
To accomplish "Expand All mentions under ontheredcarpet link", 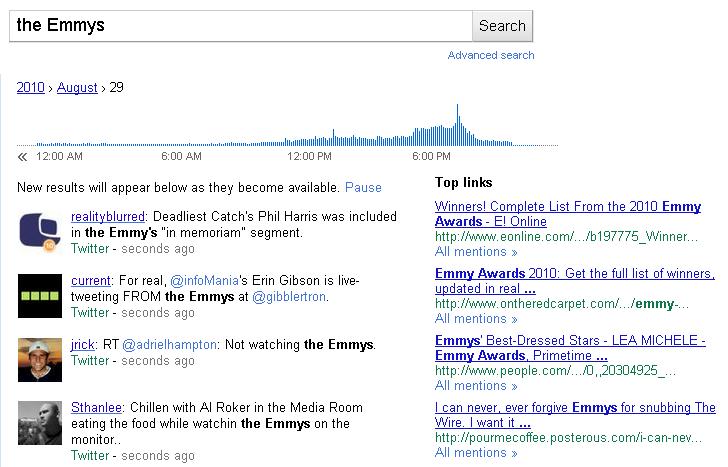I will click(x=476, y=318).
